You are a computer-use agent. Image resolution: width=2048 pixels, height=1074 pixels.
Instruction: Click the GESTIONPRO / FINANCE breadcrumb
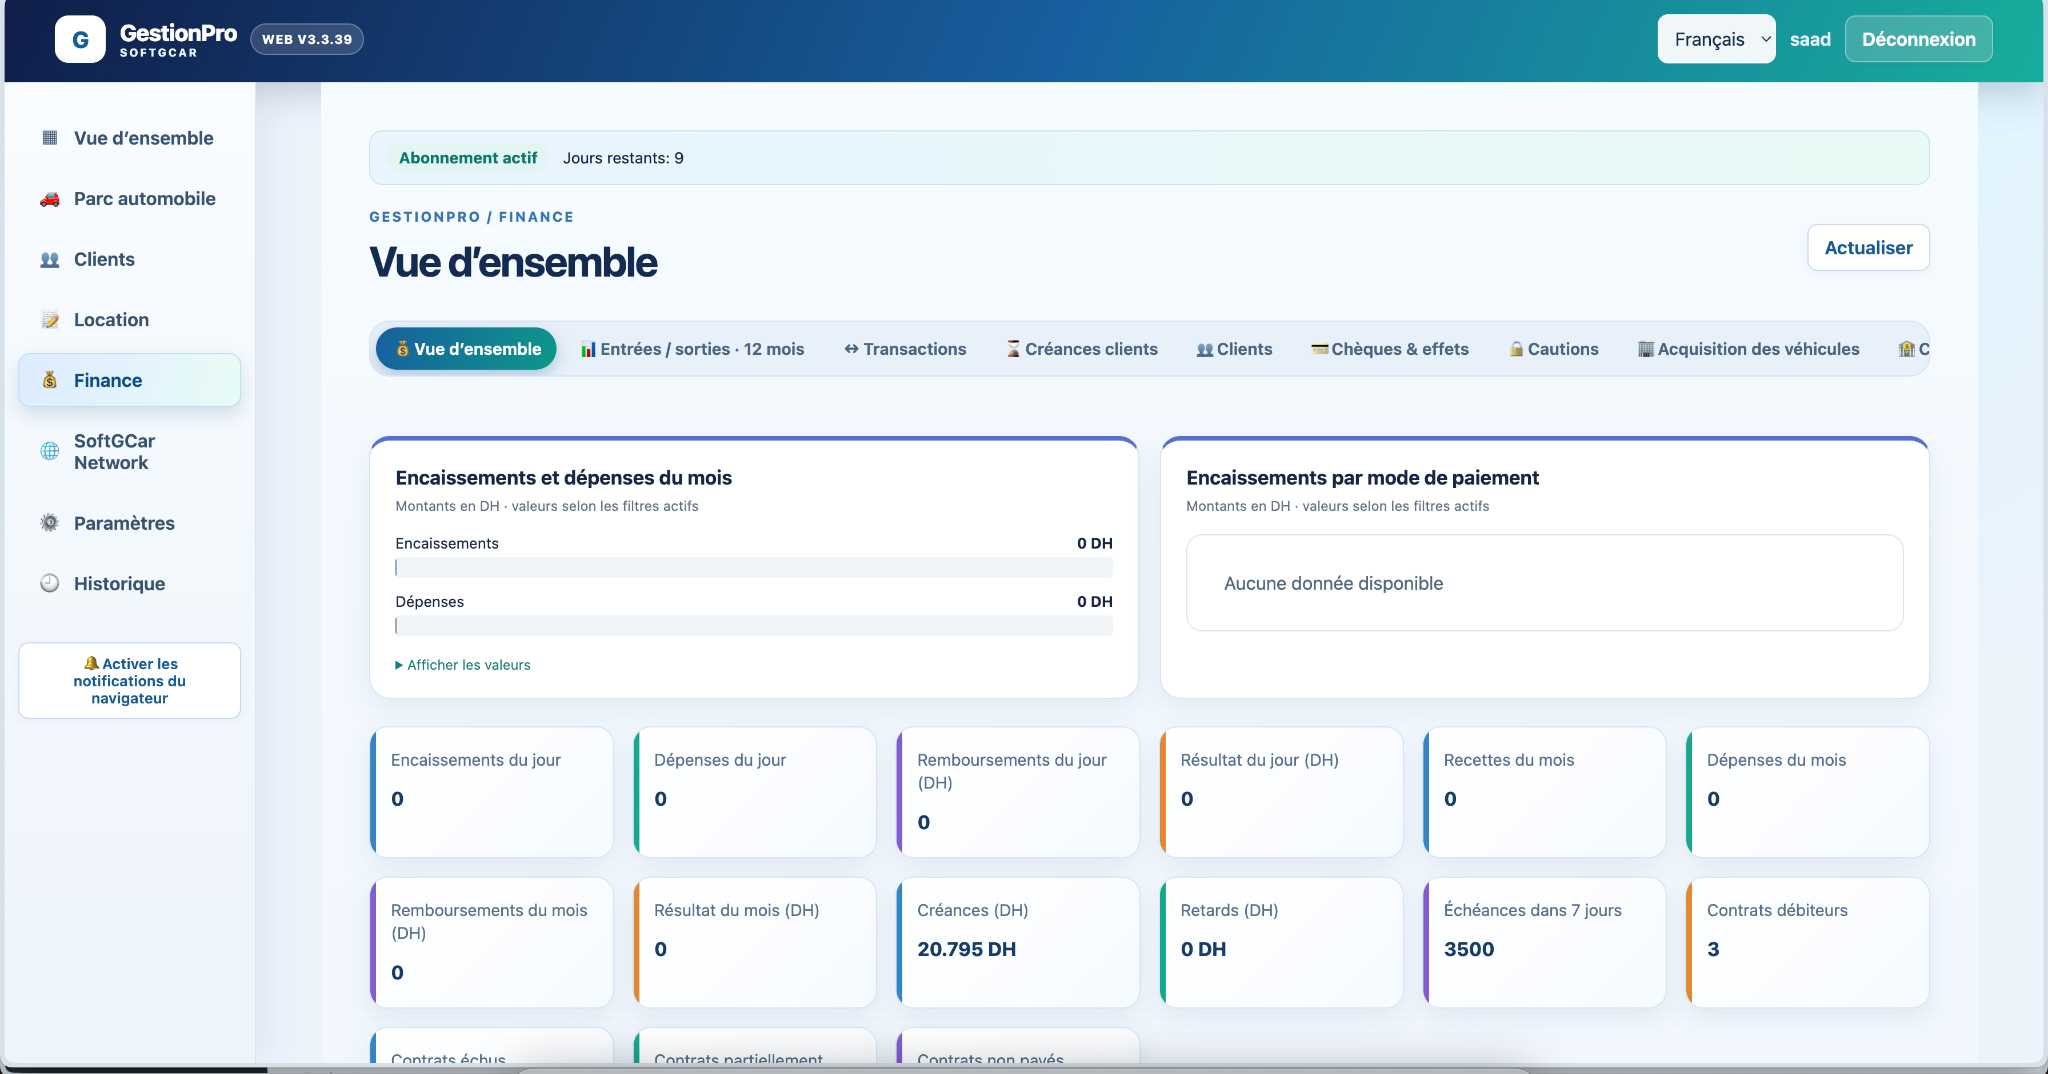point(472,217)
